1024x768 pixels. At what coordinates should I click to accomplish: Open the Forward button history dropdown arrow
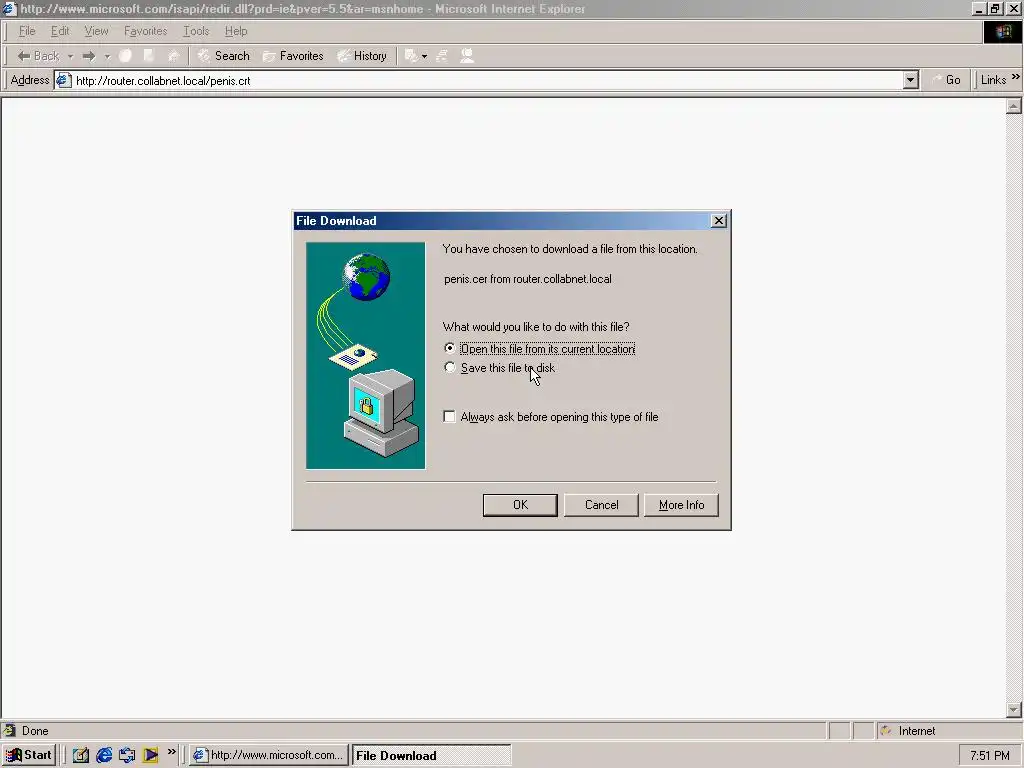(107, 56)
